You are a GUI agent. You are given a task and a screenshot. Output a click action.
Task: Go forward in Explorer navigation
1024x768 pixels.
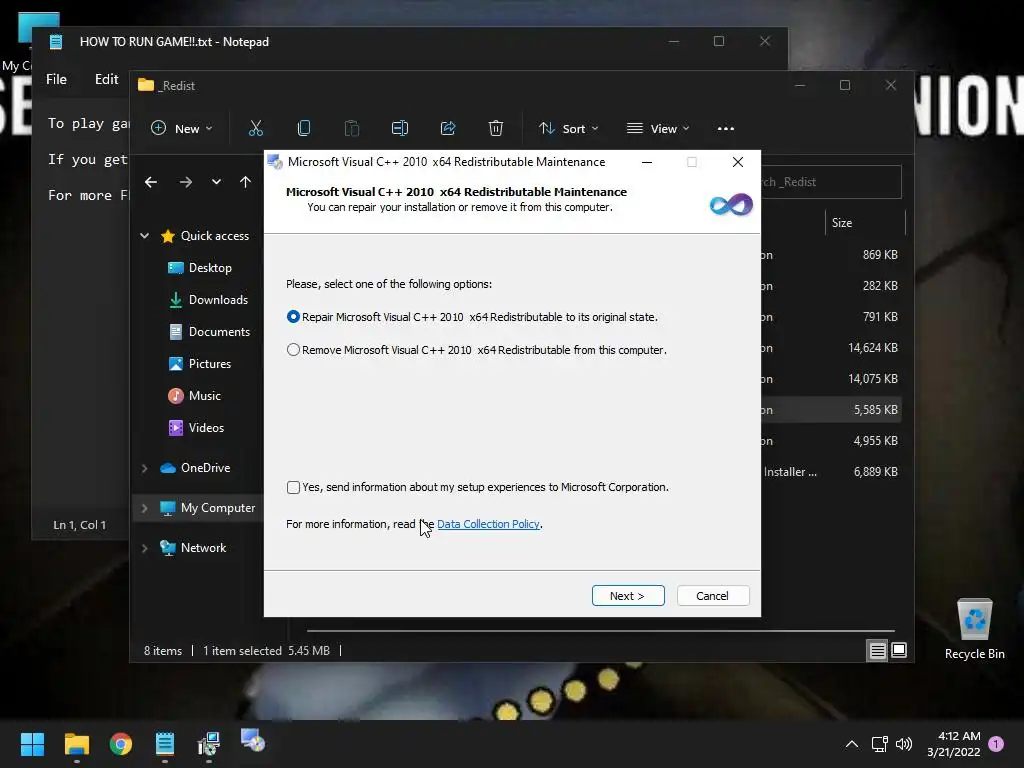185,182
